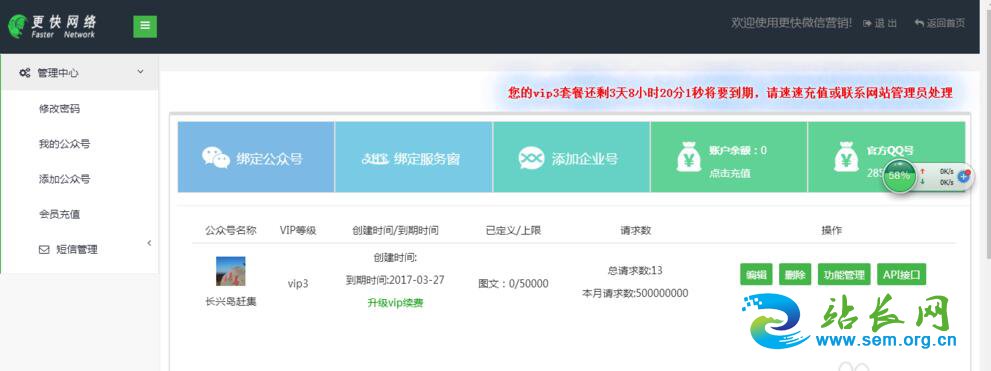Screen dimensions: 991x371
Task: Click the 绑定服务窗 tile
Action: point(413,157)
